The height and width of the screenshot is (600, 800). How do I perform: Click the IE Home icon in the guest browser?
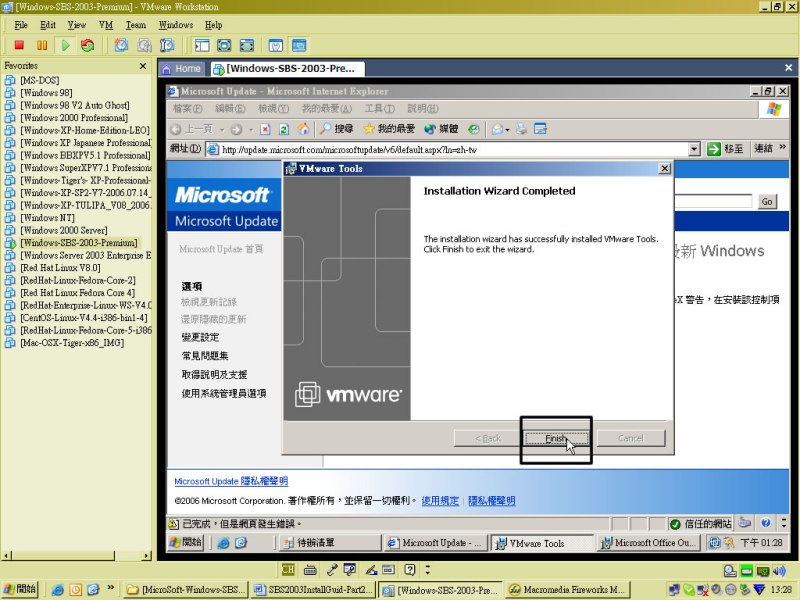(x=304, y=129)
